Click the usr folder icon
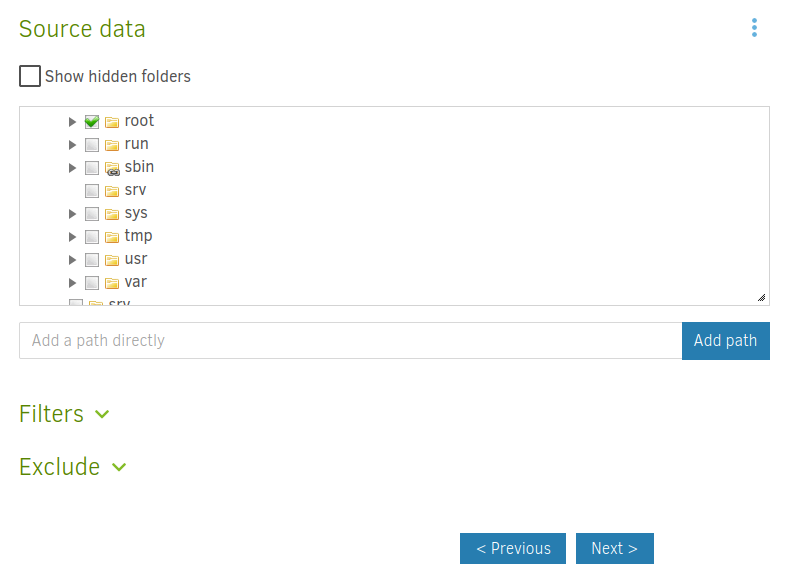 [x=112, y=260]
